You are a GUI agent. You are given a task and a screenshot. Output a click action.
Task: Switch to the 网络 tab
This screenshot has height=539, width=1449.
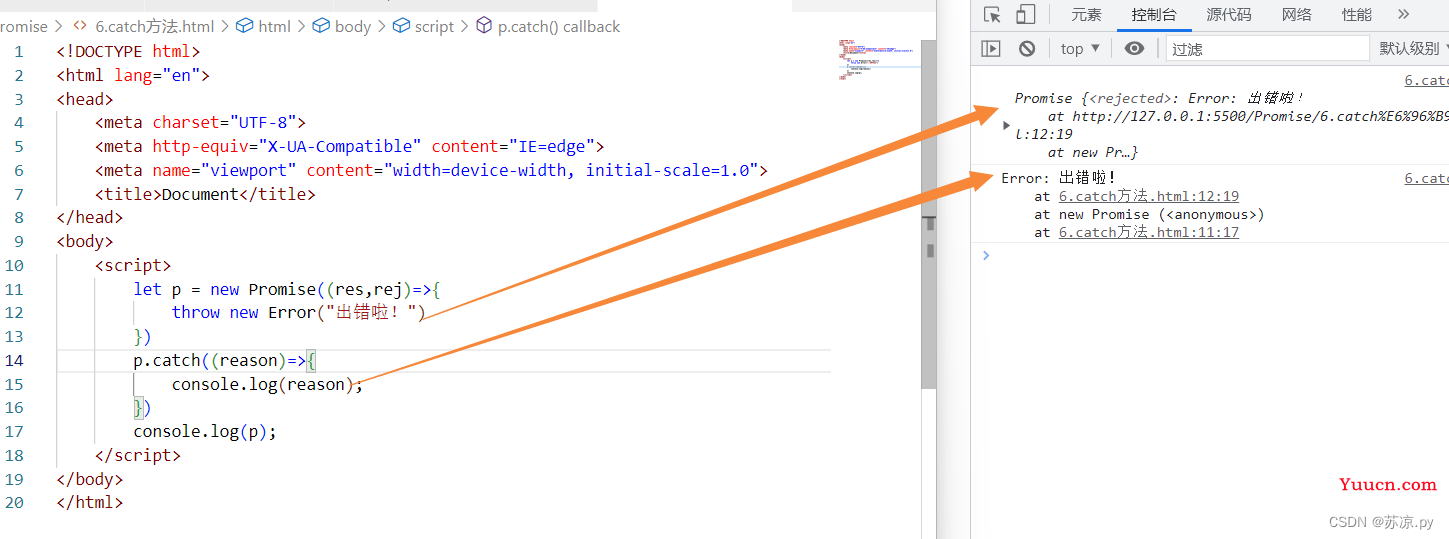pos(1297,14)
